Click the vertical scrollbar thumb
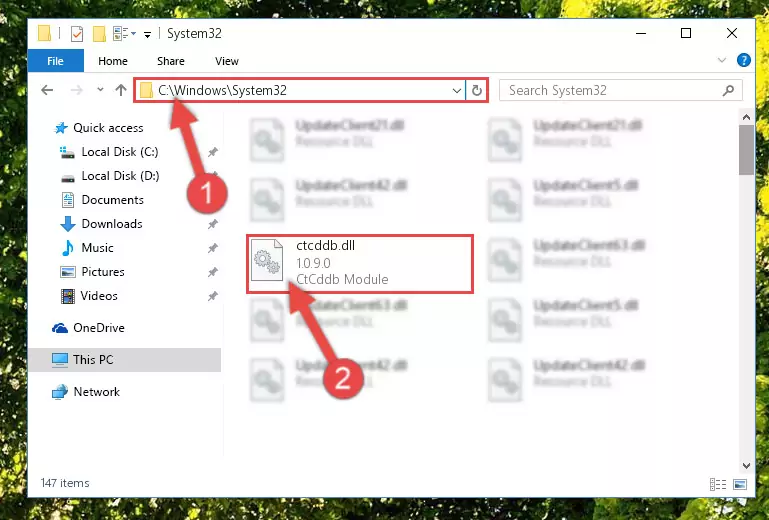The width and height of the screenshot is (769, 520). click(x=746, y=150)
